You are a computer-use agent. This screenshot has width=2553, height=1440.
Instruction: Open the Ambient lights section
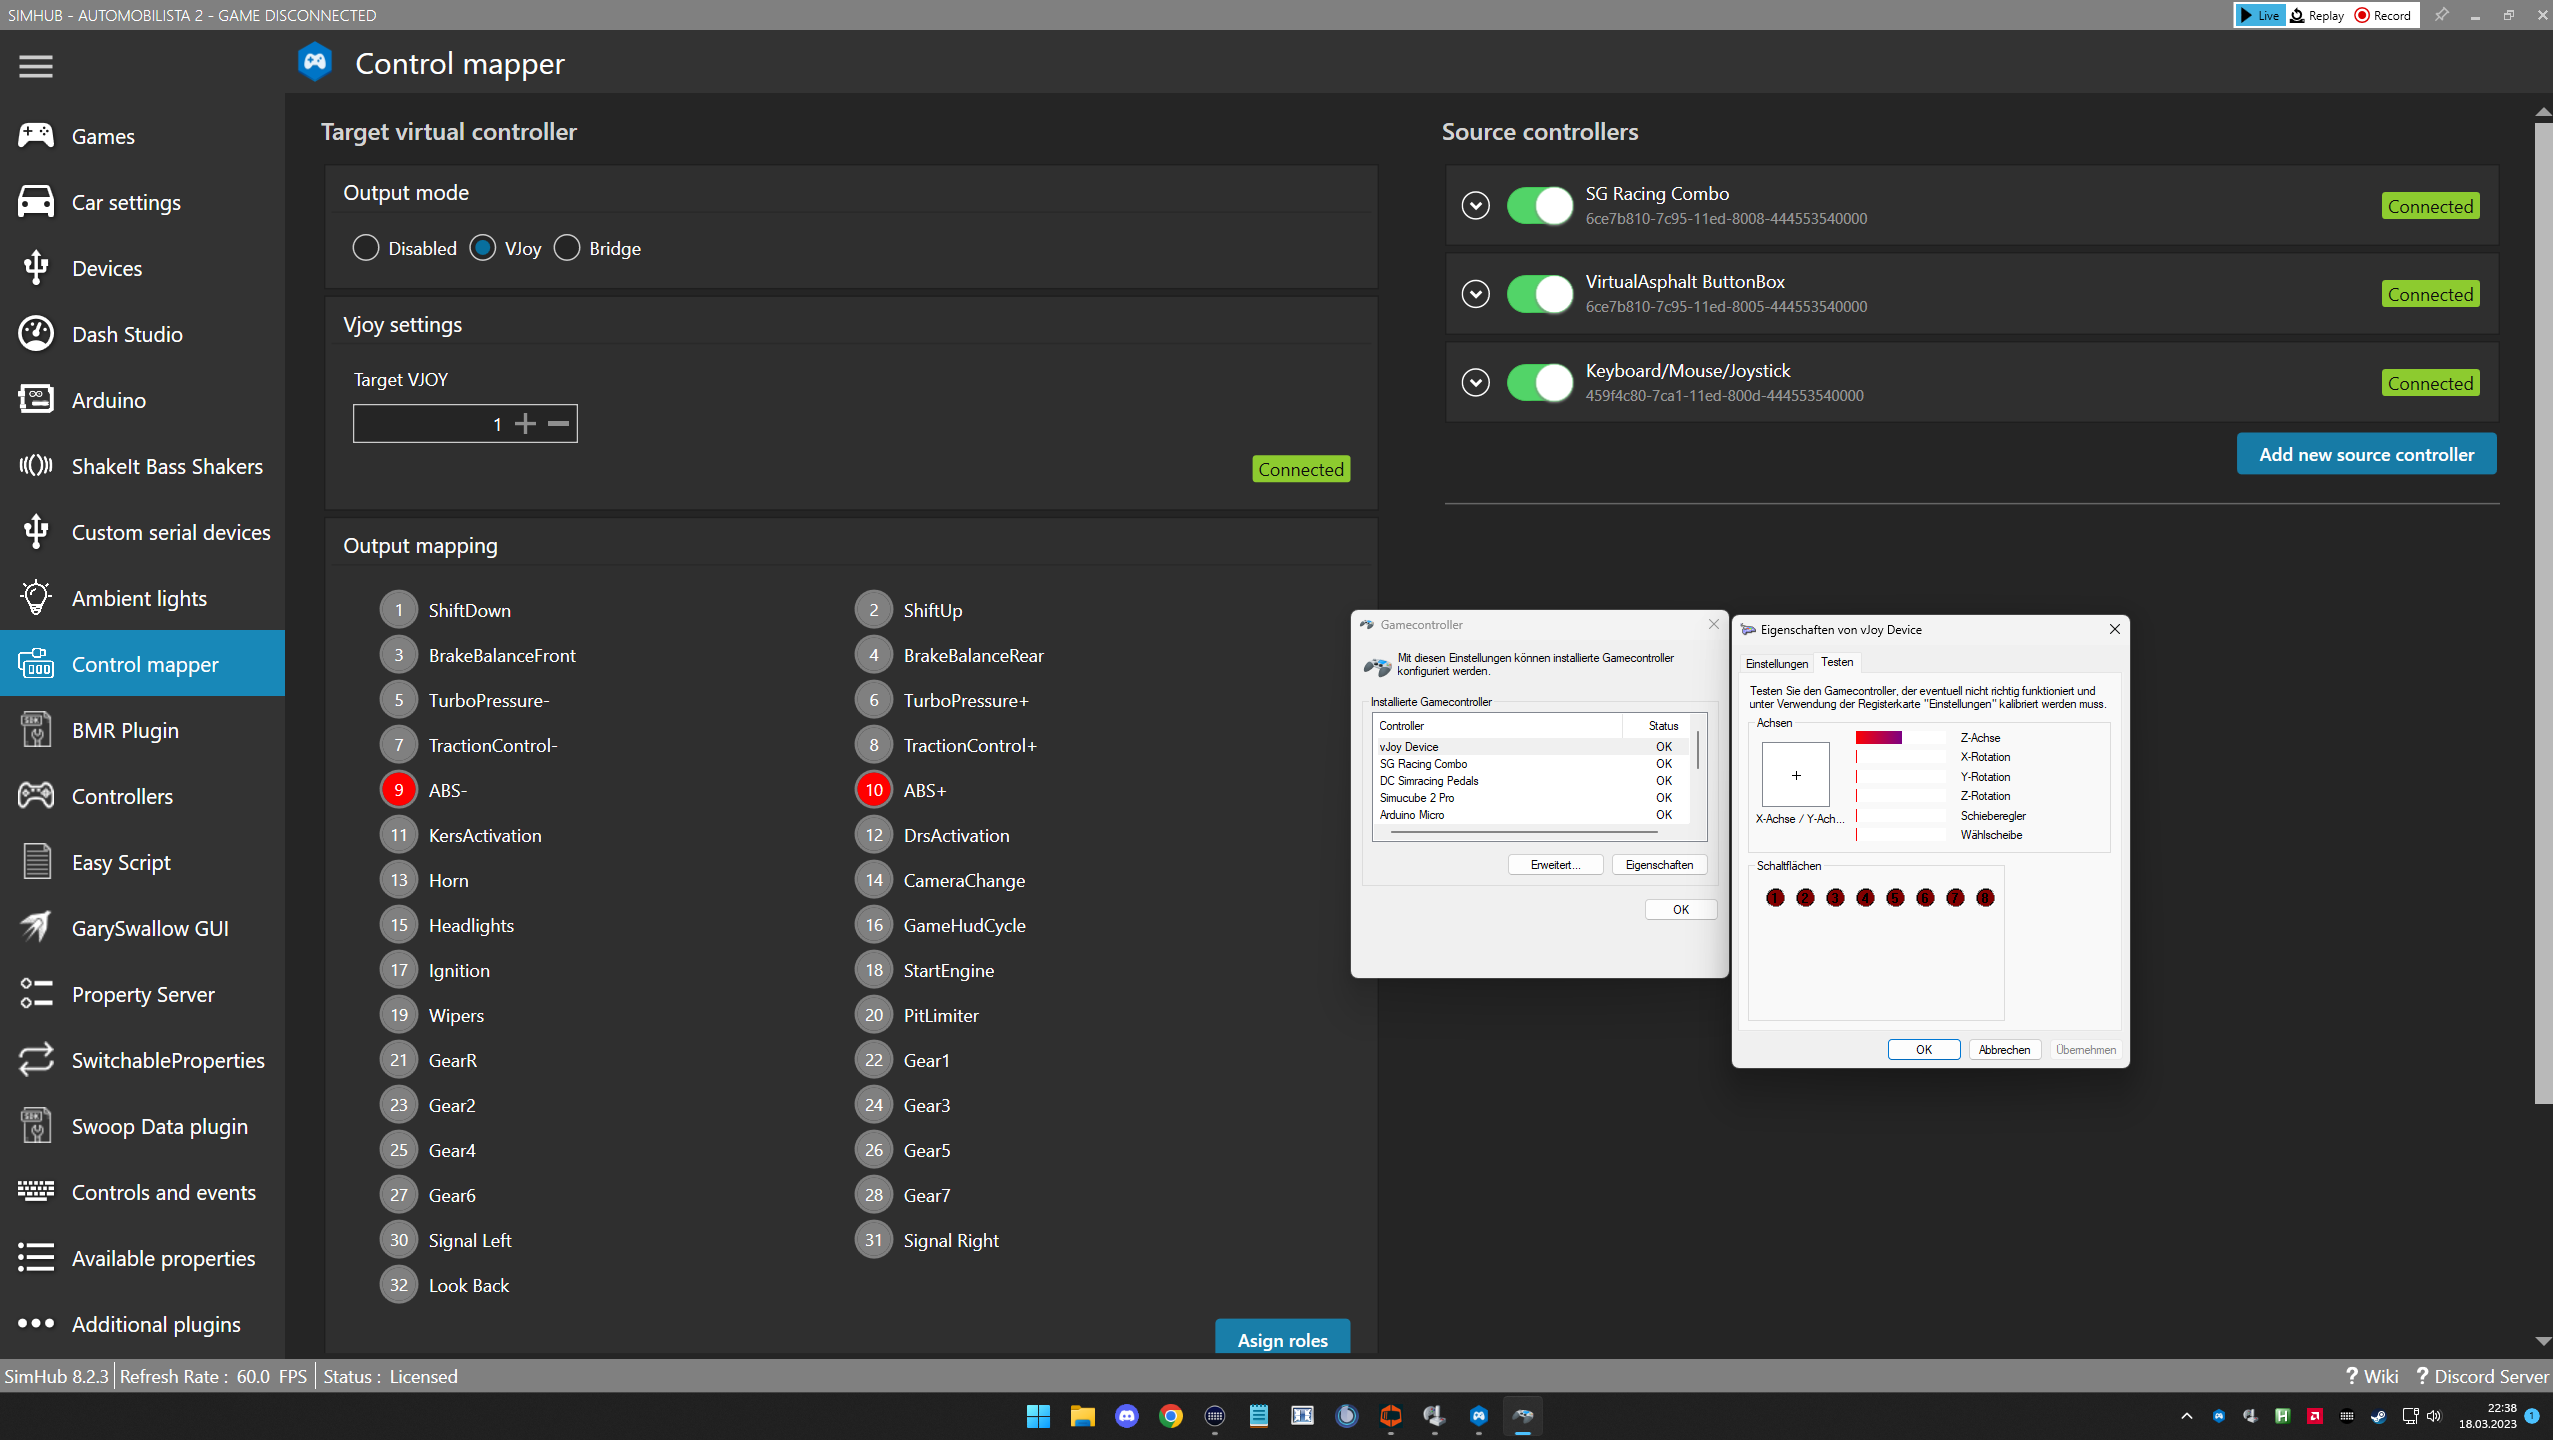pos(139,597)
